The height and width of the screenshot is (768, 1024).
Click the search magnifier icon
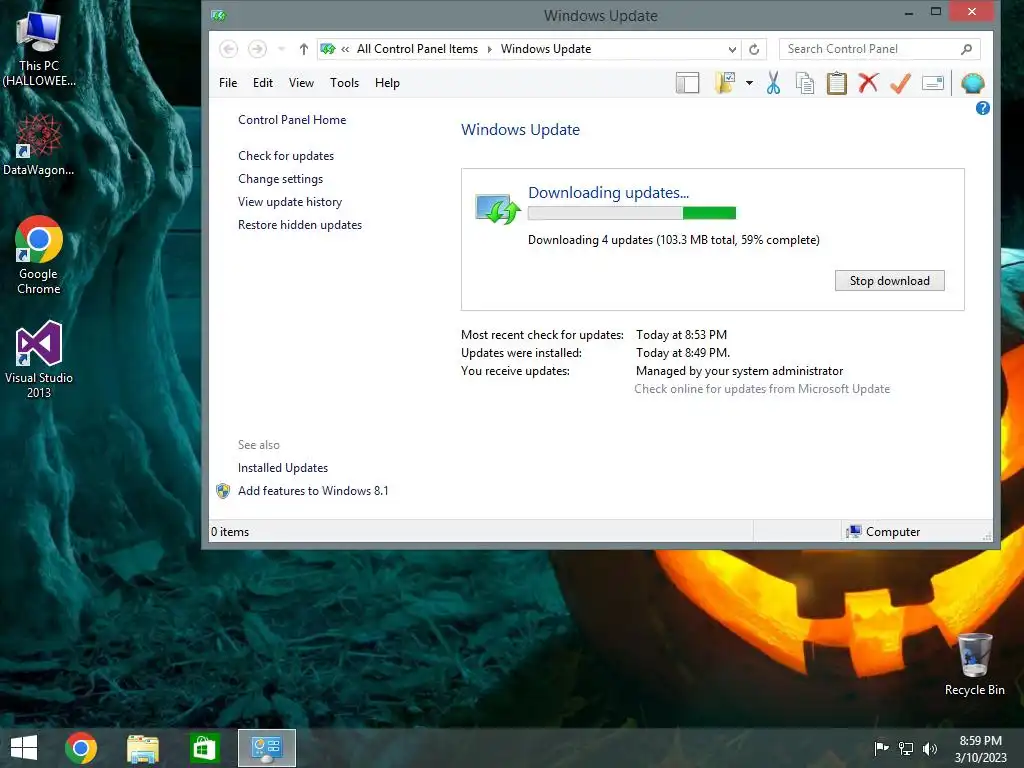[x=967, y=49]
